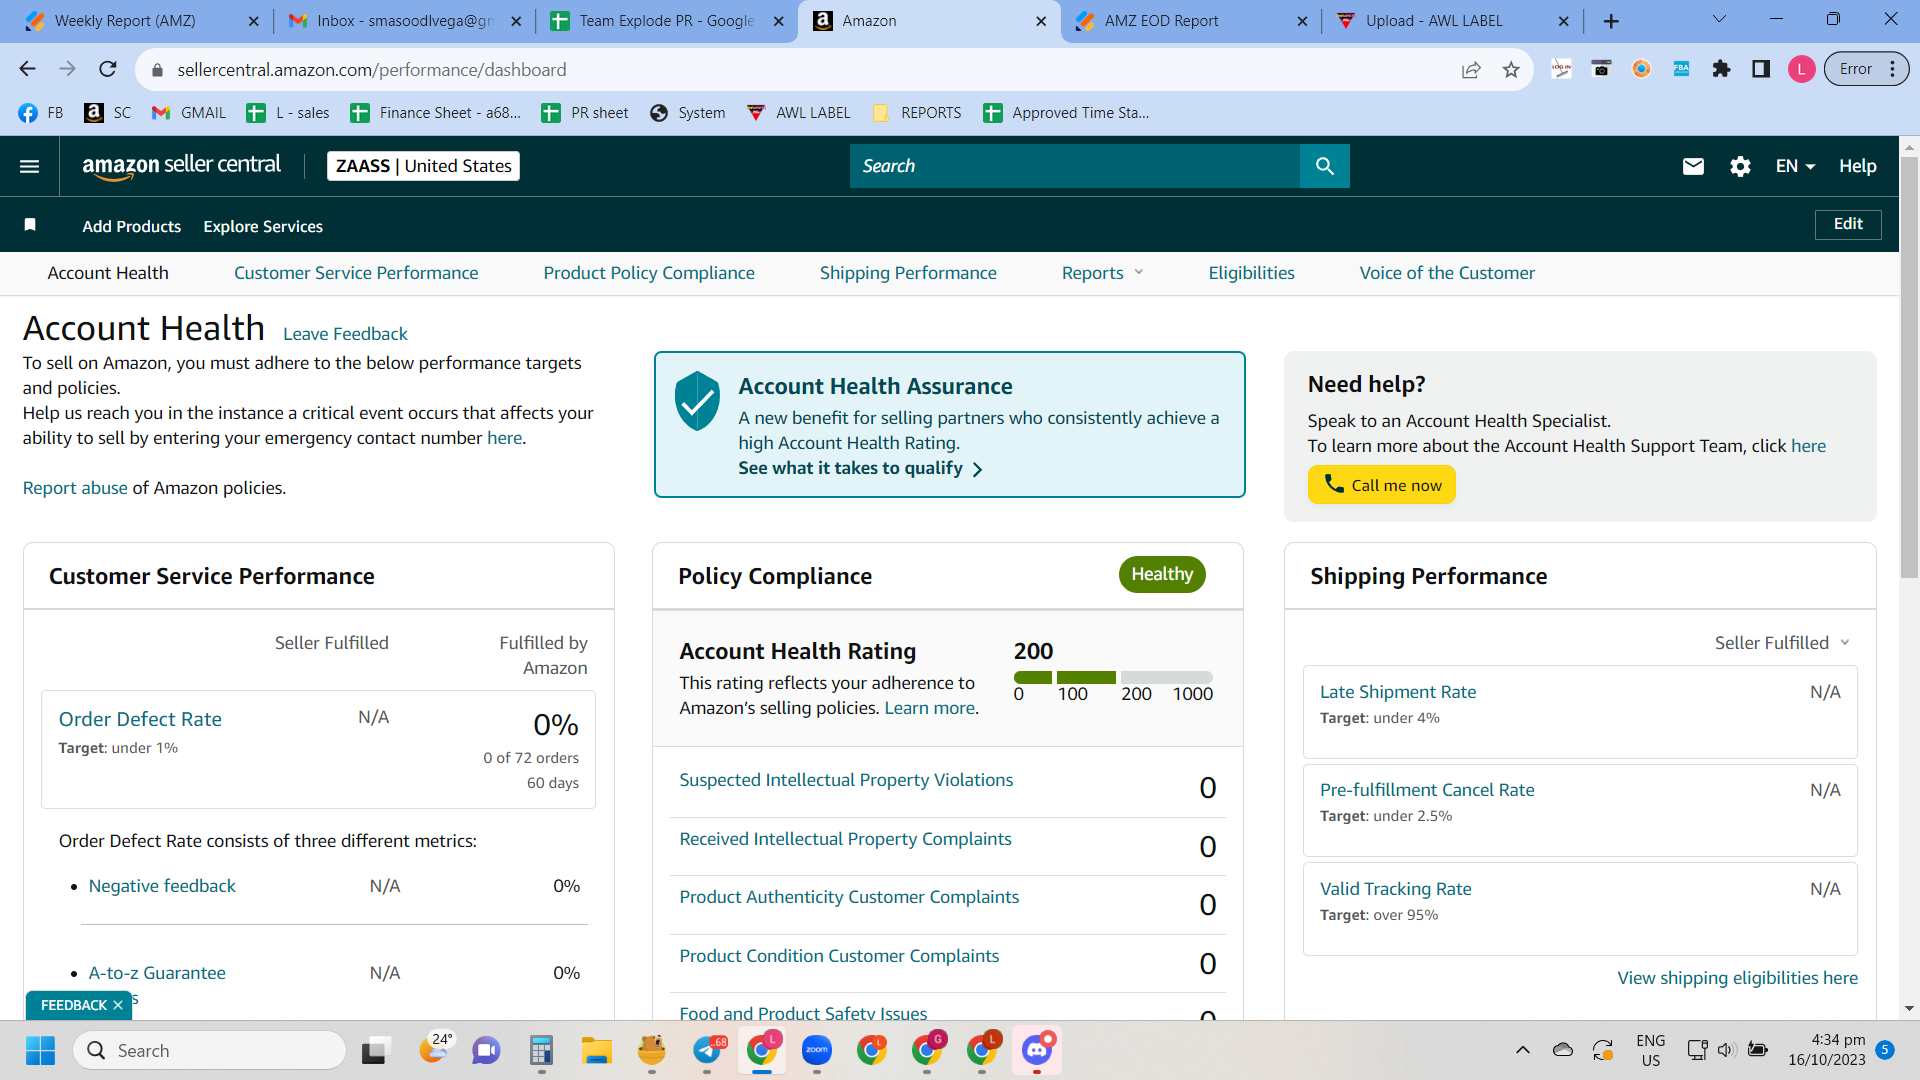Expand the Seller Fulfilled shipping dropdown

coord(1782,643)
